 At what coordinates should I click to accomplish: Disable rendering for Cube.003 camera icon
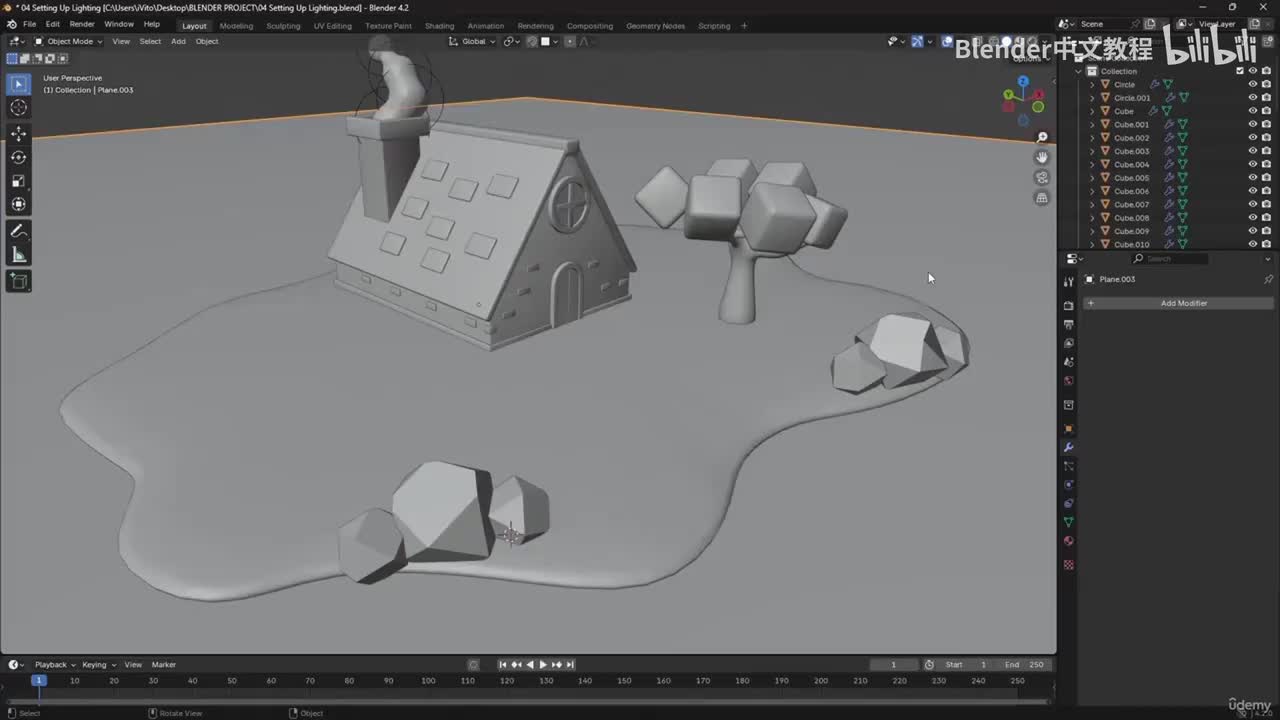click(x=1266, y=151)
